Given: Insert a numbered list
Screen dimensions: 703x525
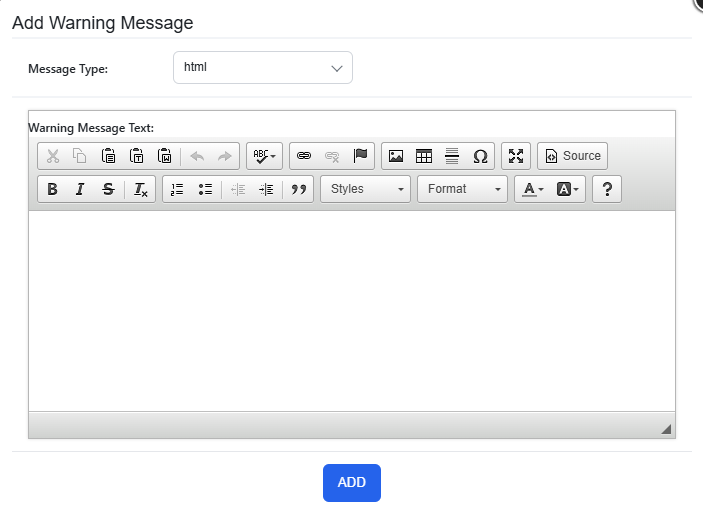Looking at the screenshot, I should [177, 189].
